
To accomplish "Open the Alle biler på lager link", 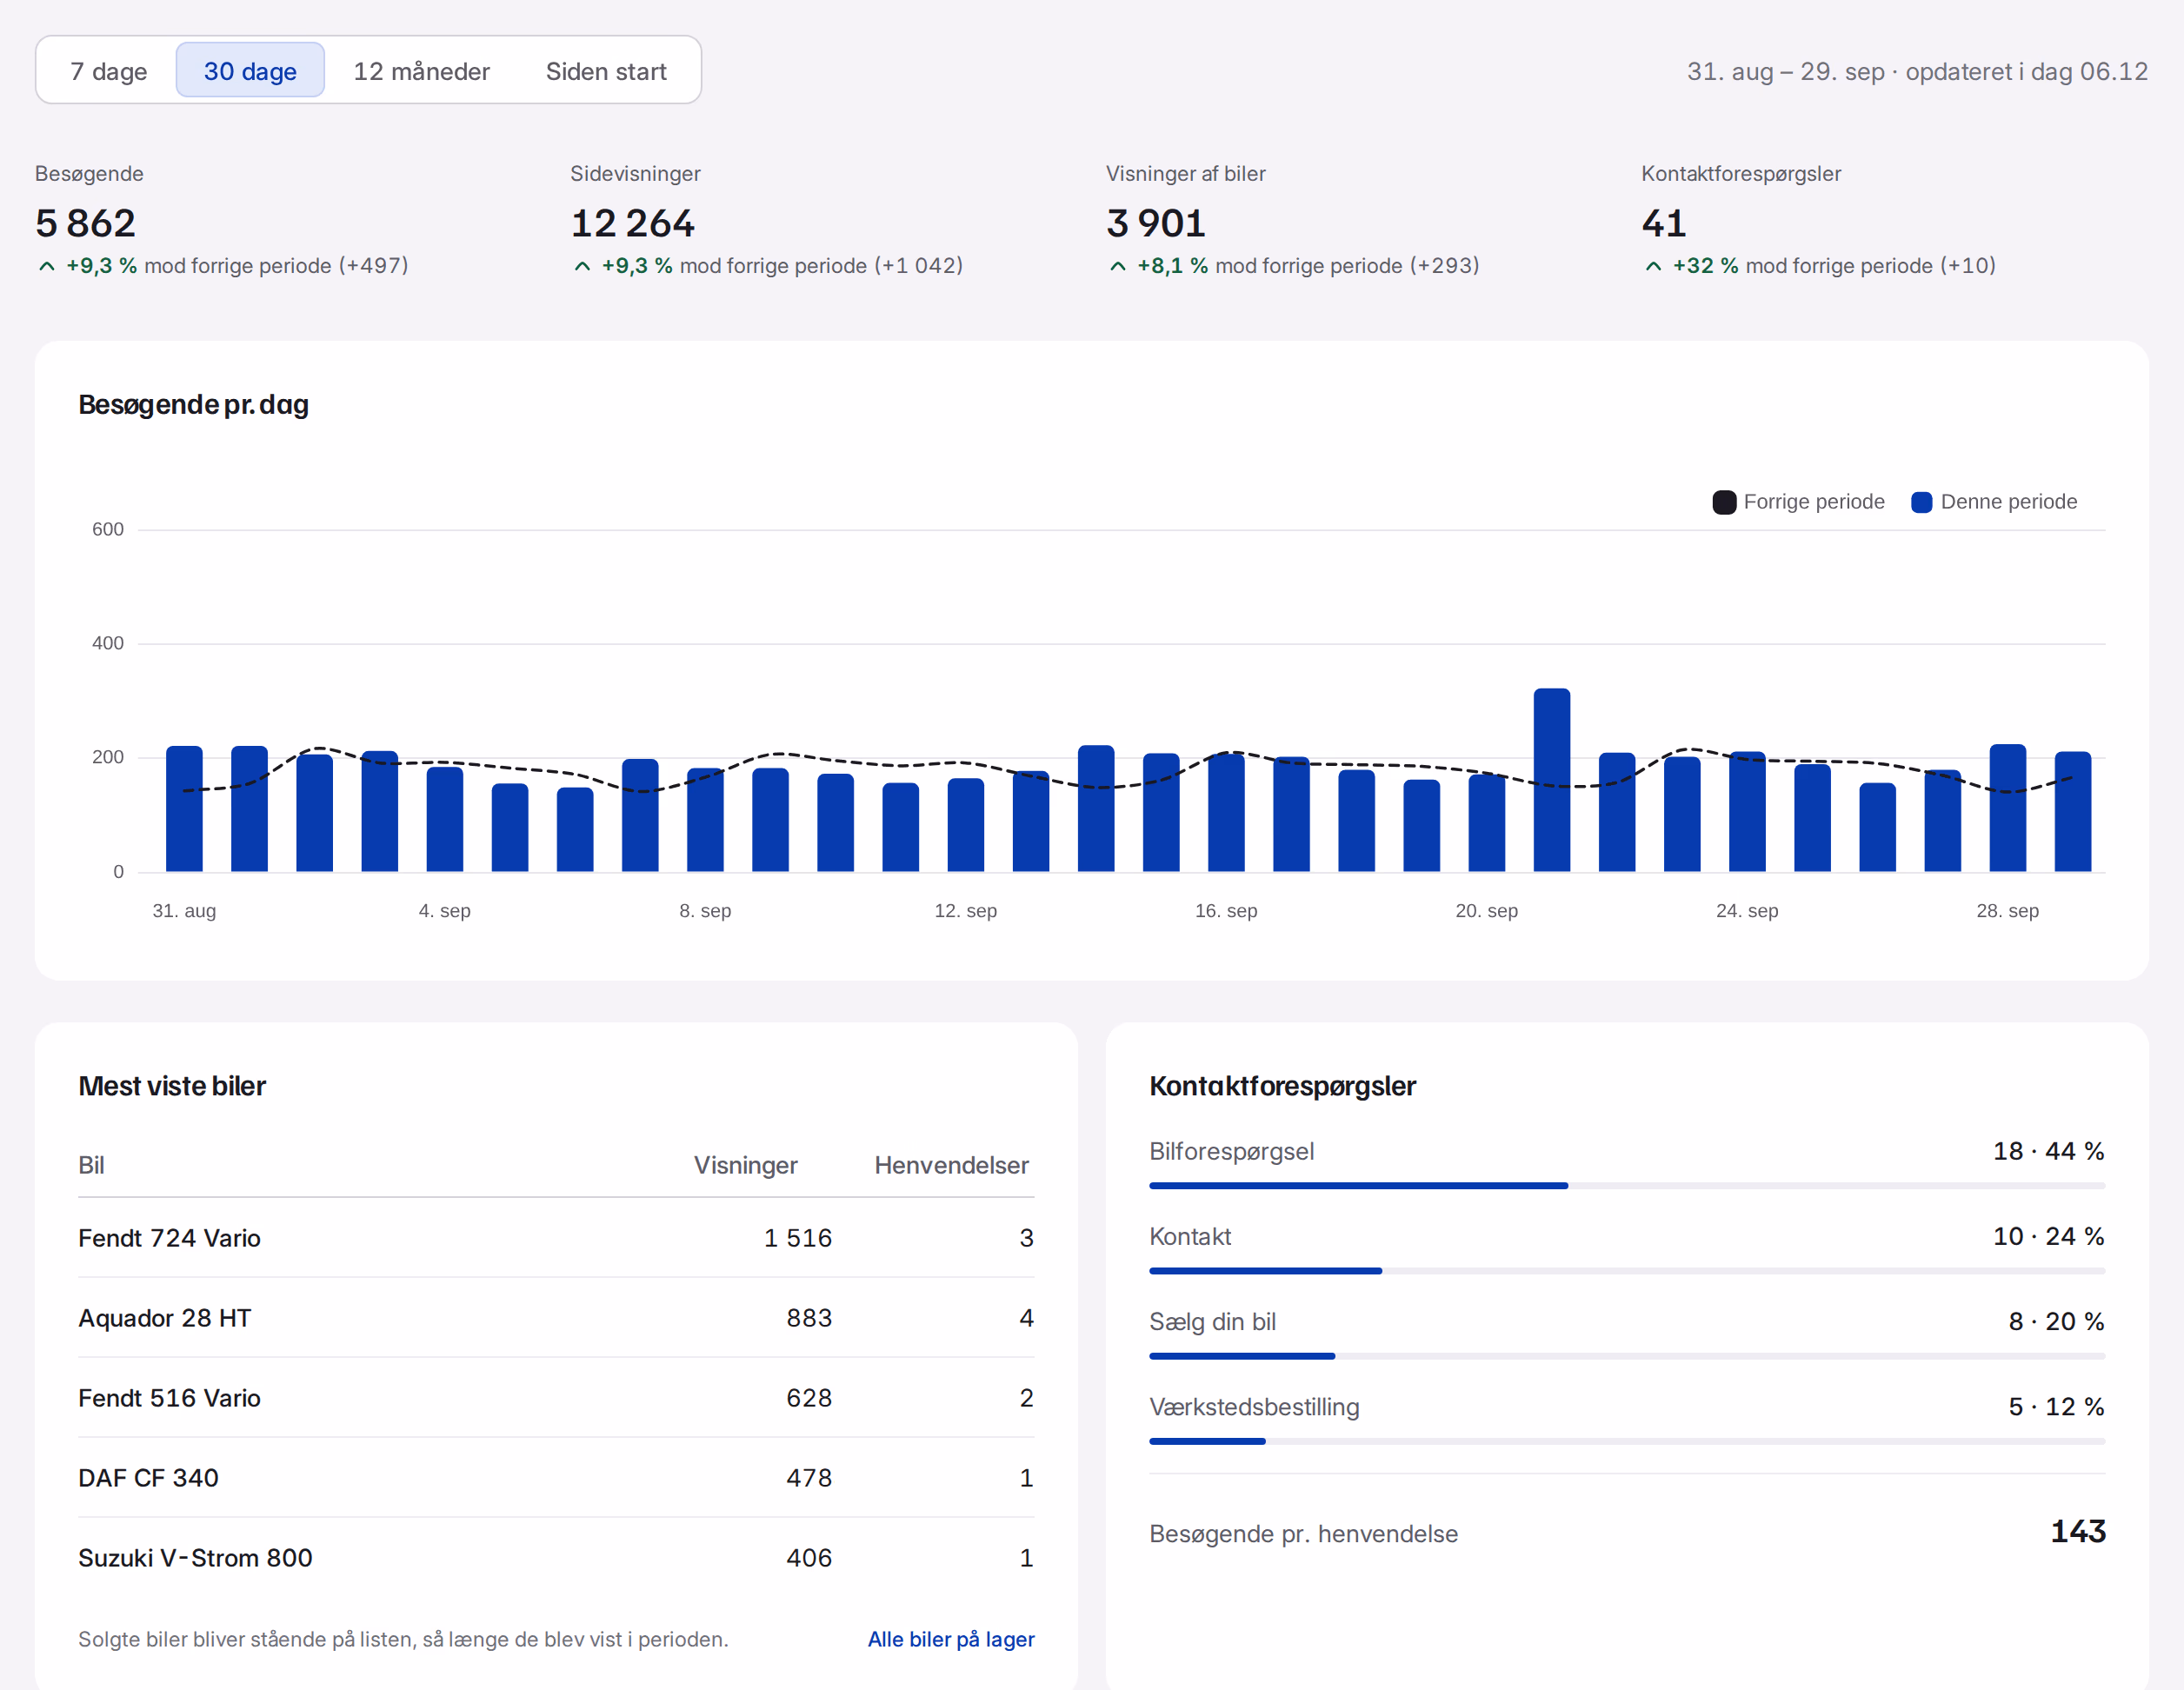I will (x=951, y=1639).
